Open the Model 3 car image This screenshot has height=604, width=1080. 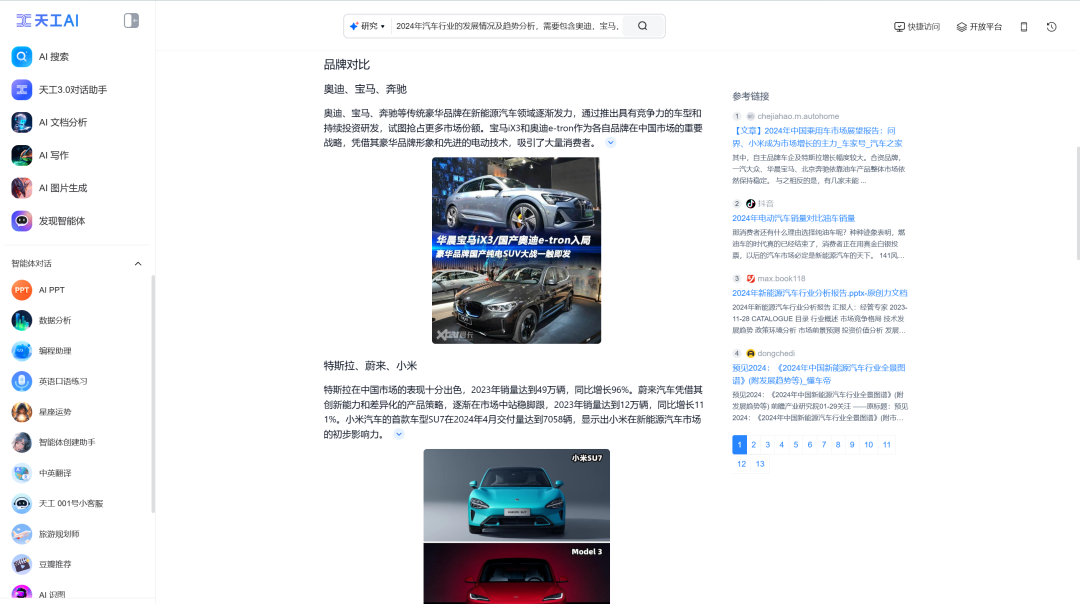coord(517,574)
